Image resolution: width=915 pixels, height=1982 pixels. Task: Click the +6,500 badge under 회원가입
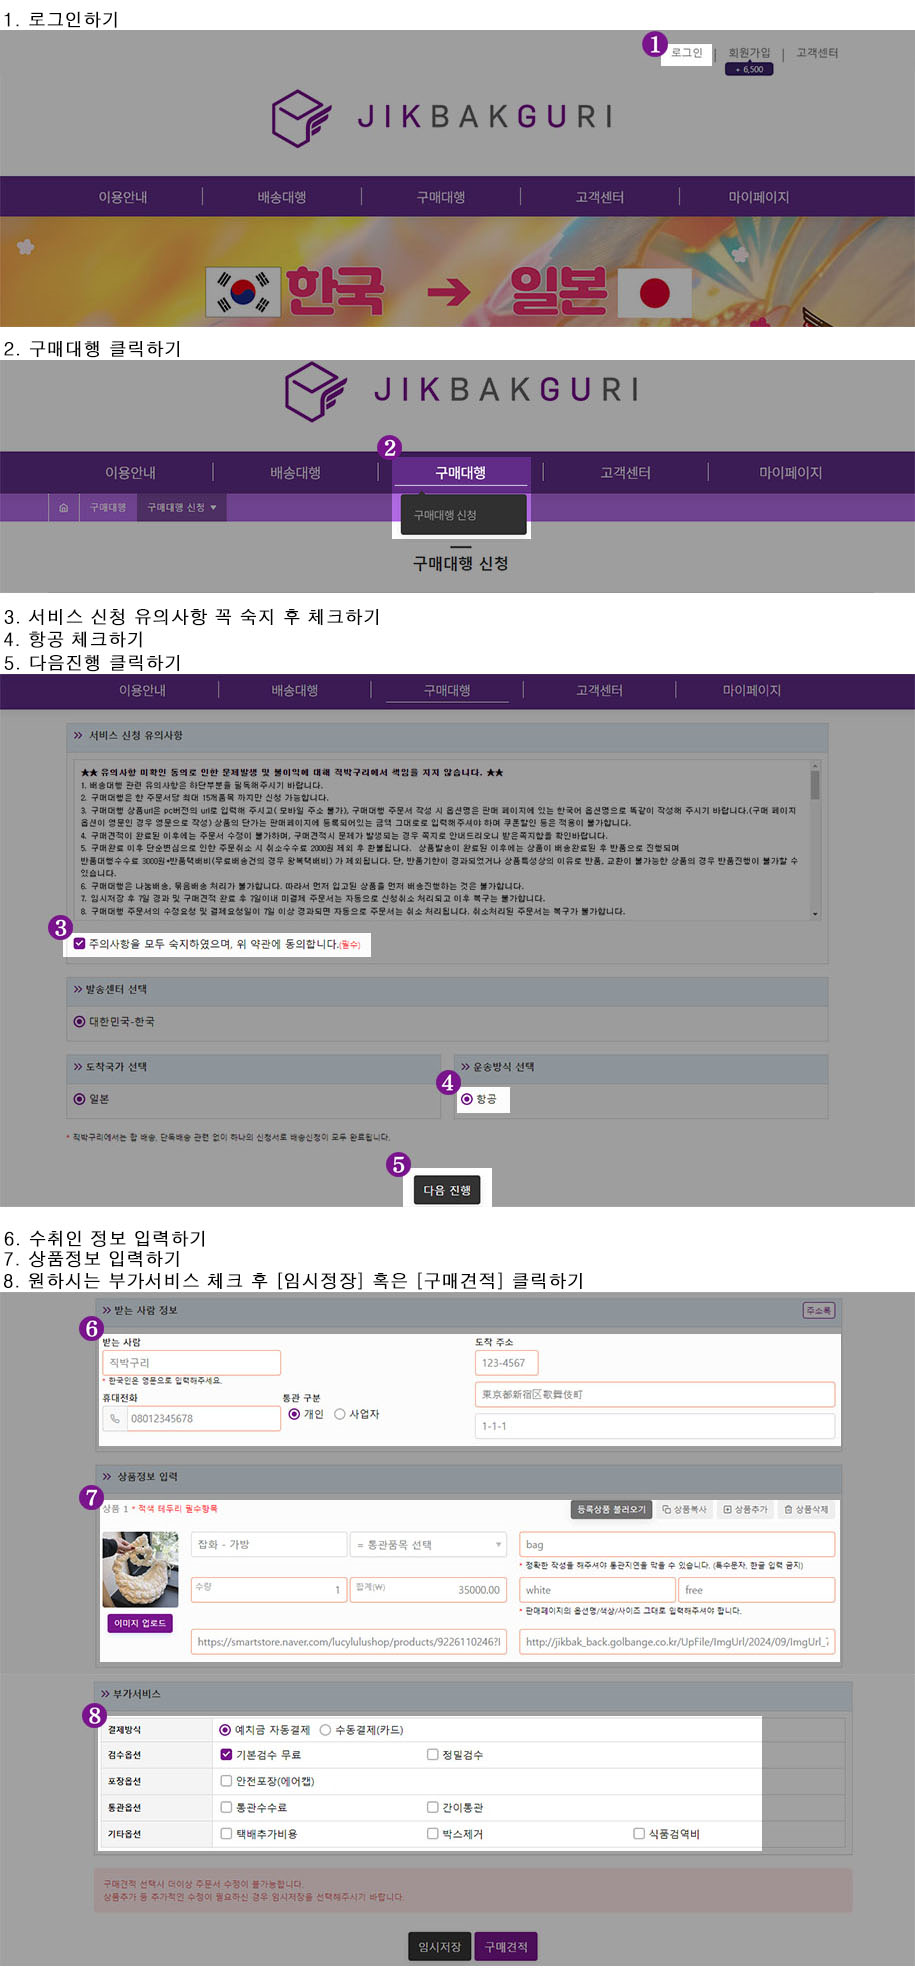[x=750, y=69]
